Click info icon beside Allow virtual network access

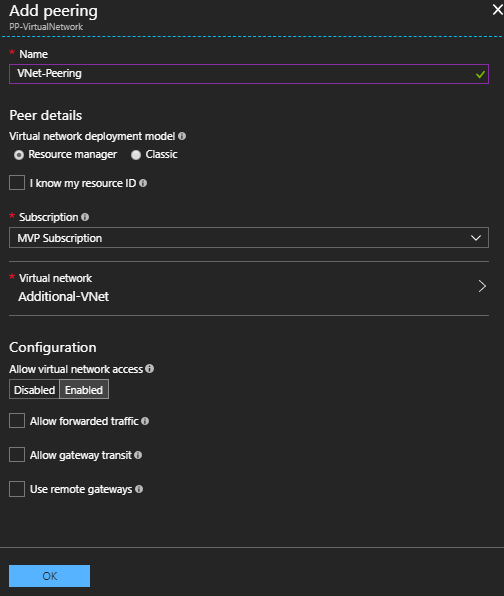click(x=150, y=369)
